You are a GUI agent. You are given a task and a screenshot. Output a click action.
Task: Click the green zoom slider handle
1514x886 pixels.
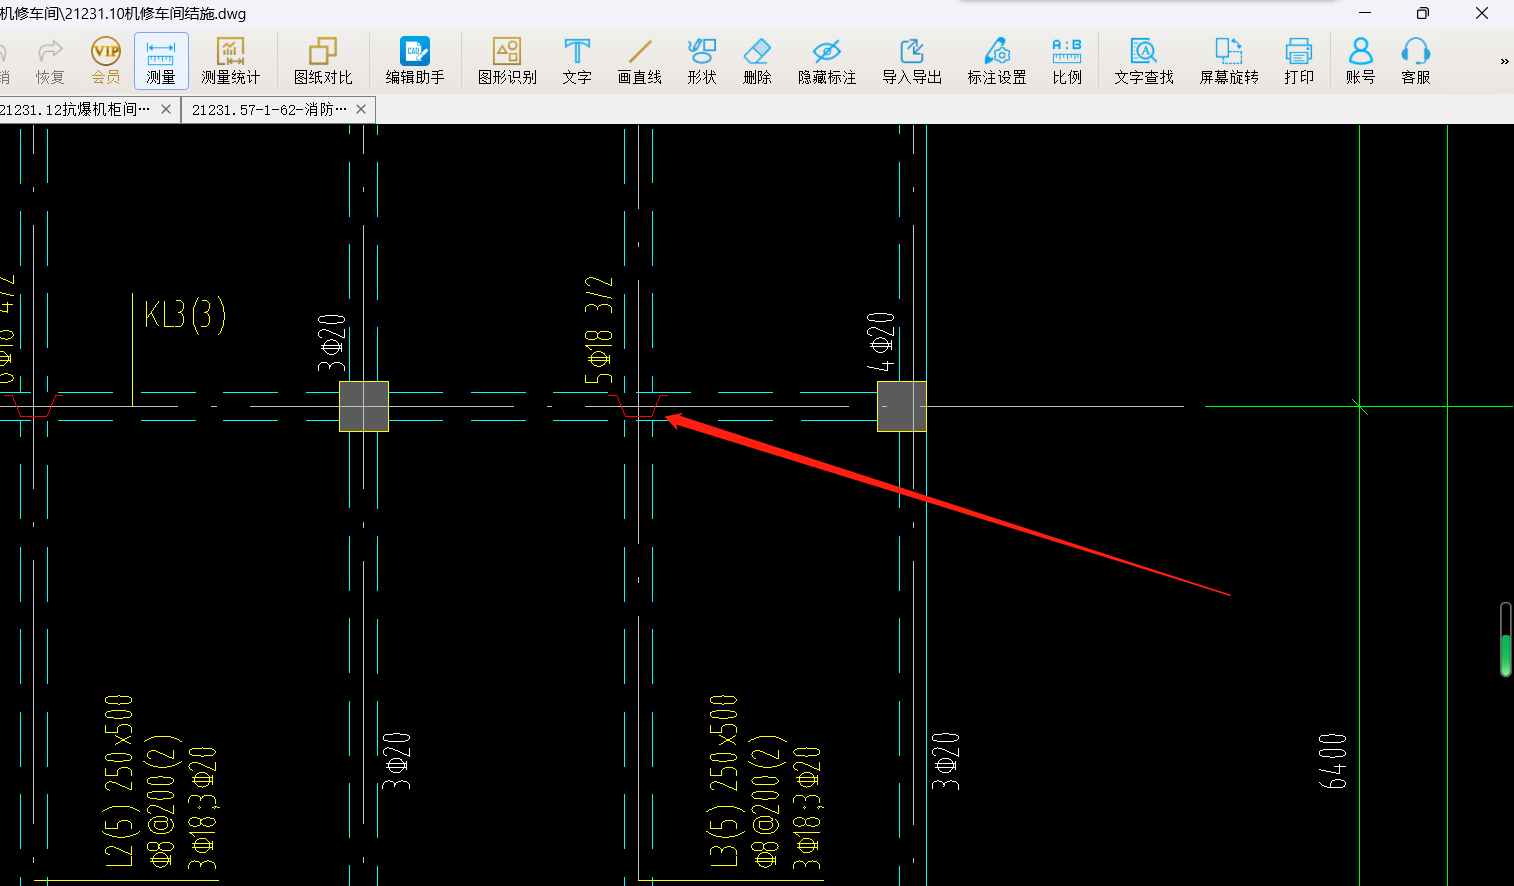(1506, 654)
